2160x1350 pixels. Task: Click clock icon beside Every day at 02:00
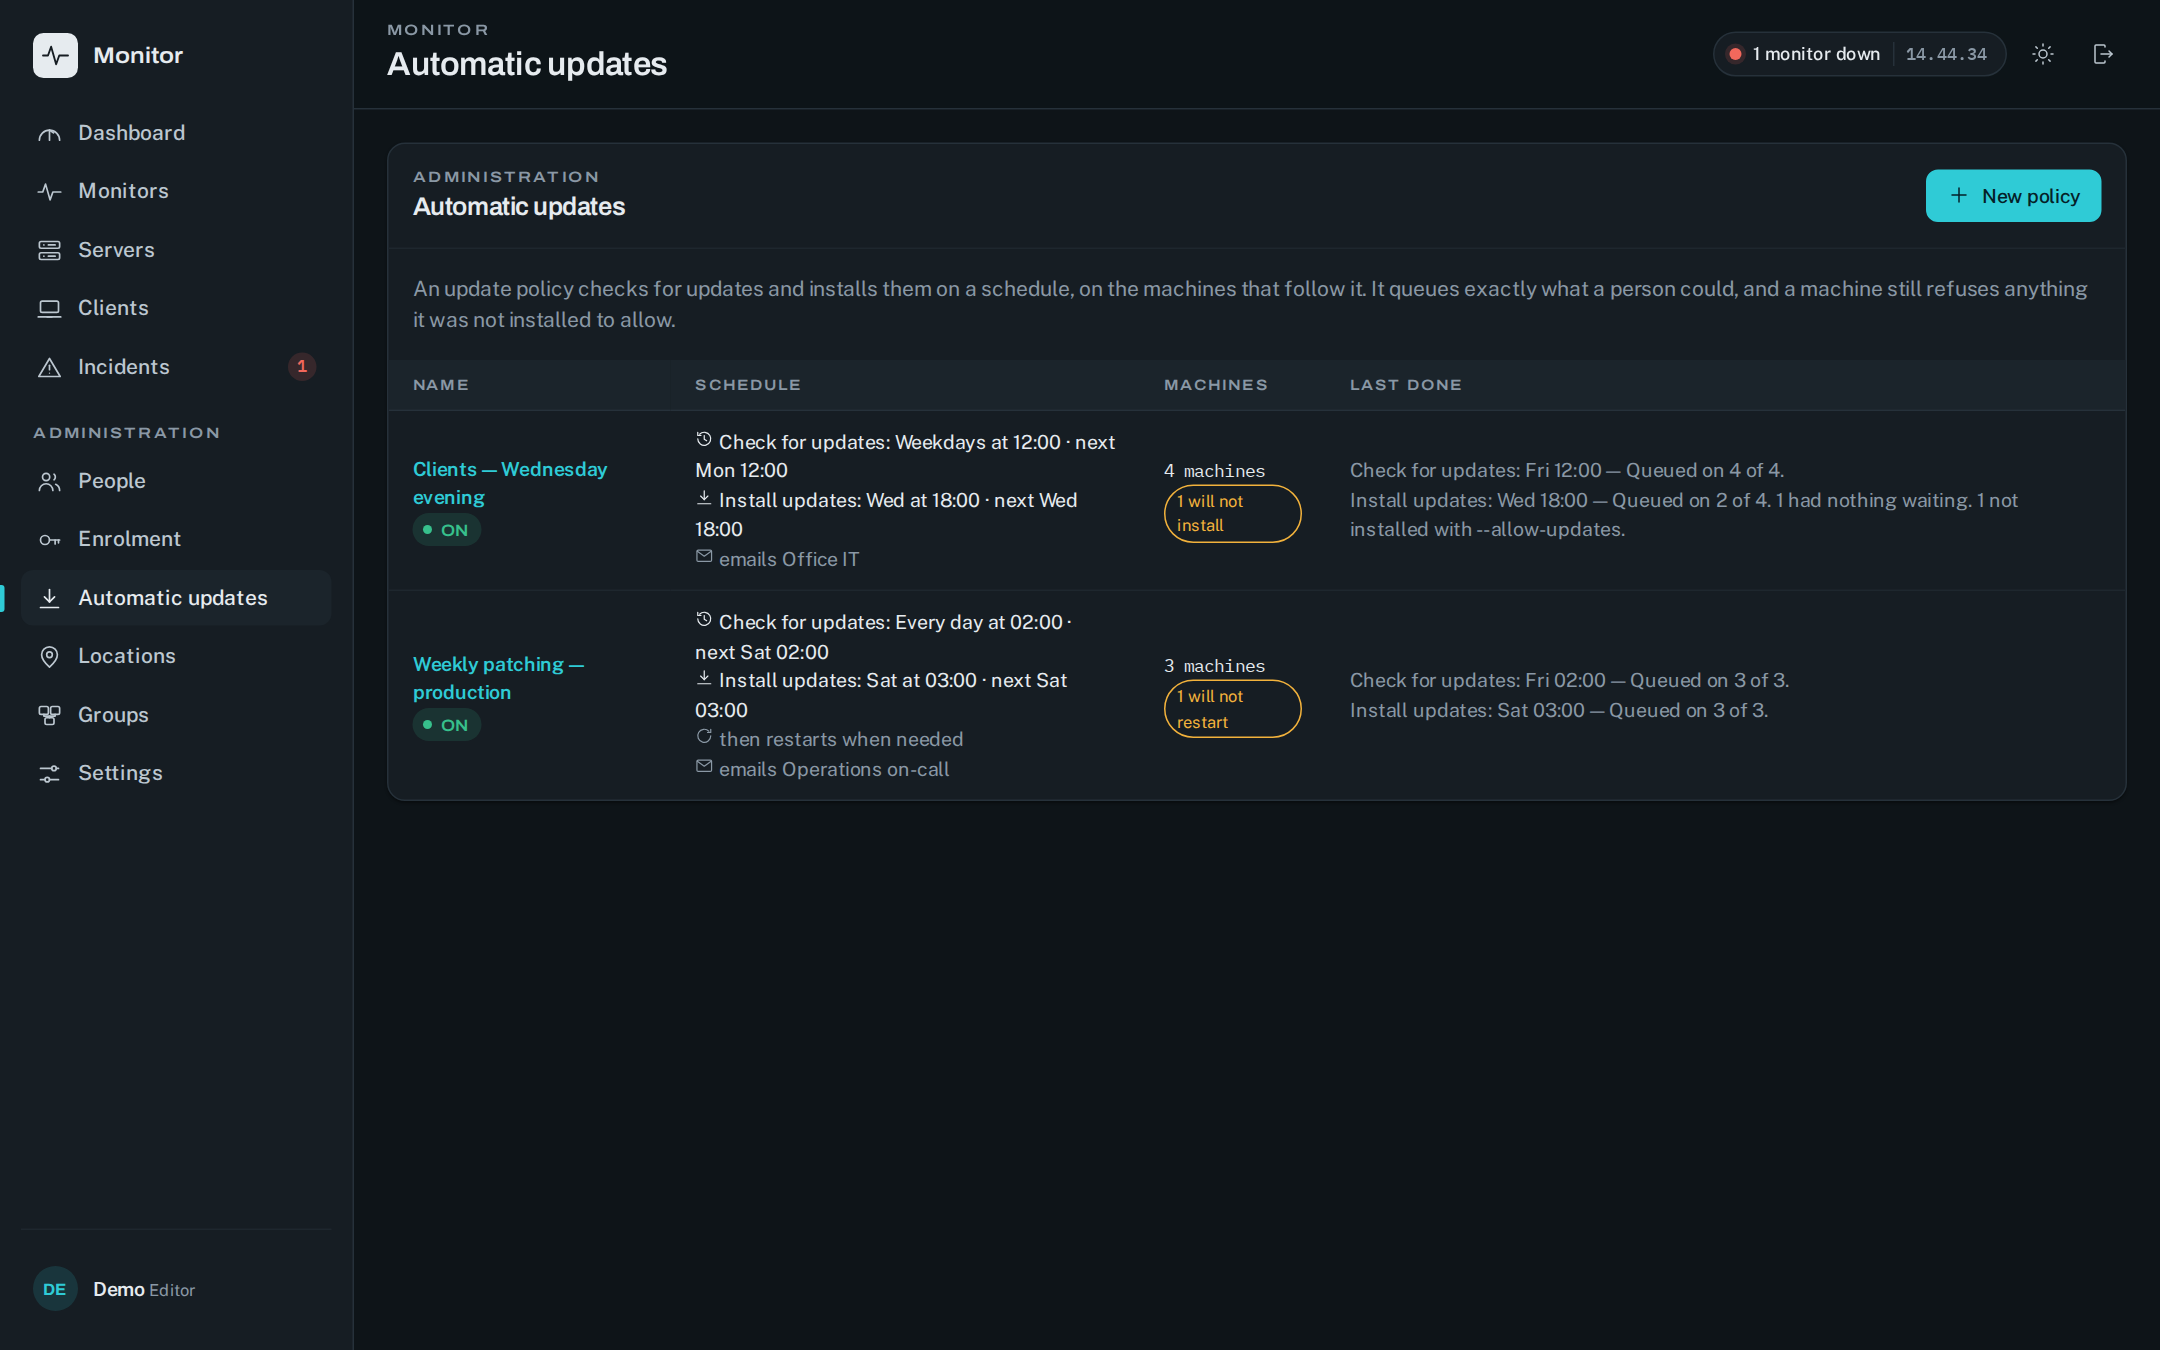(704, 619)
